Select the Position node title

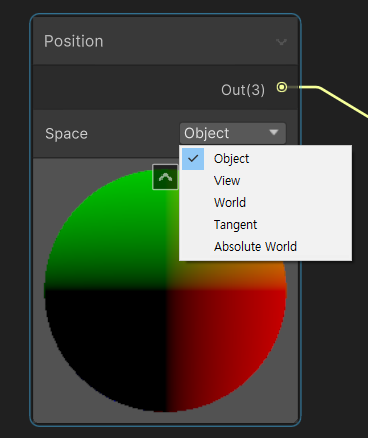[74, 41]
